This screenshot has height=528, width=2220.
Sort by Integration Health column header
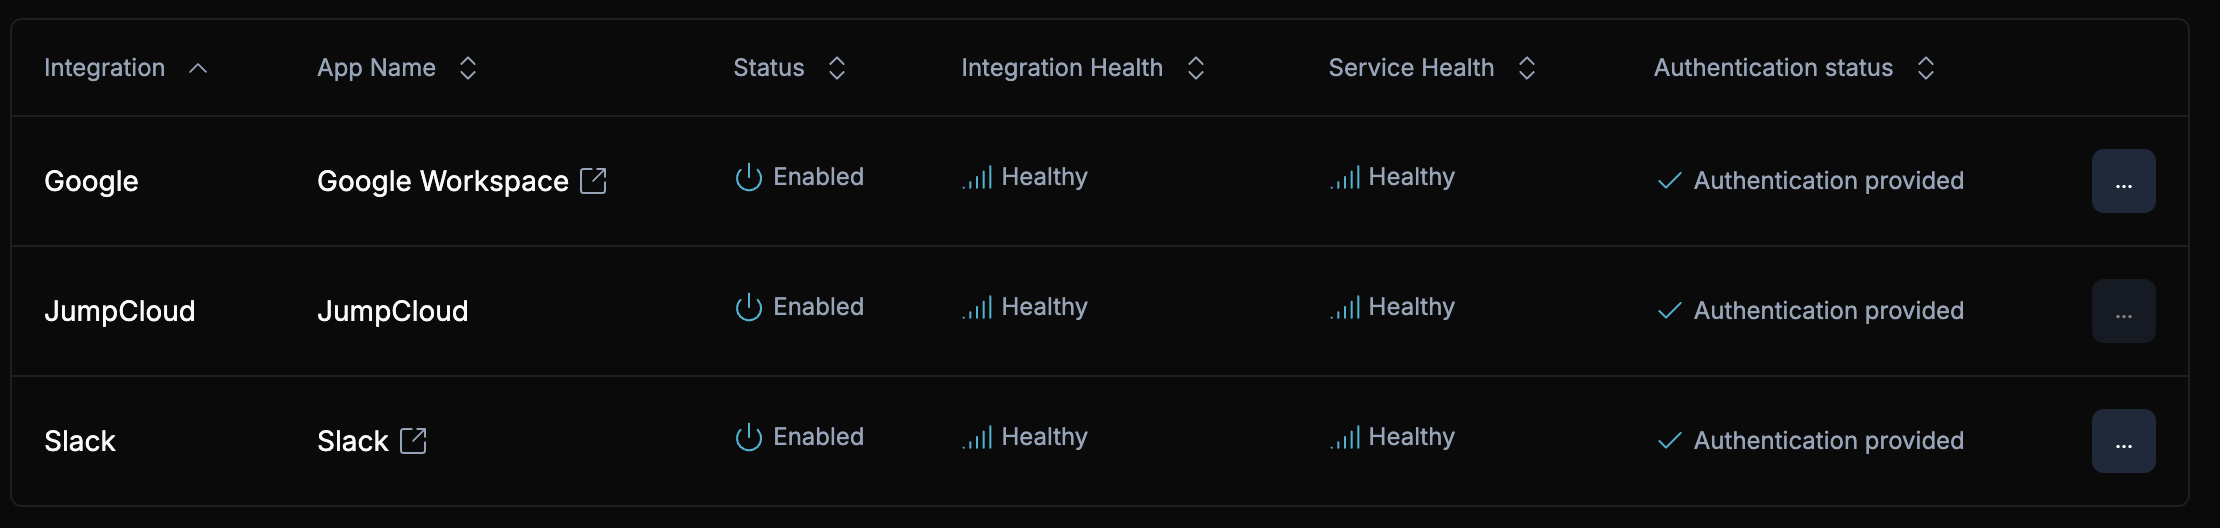pos(1195,68)
